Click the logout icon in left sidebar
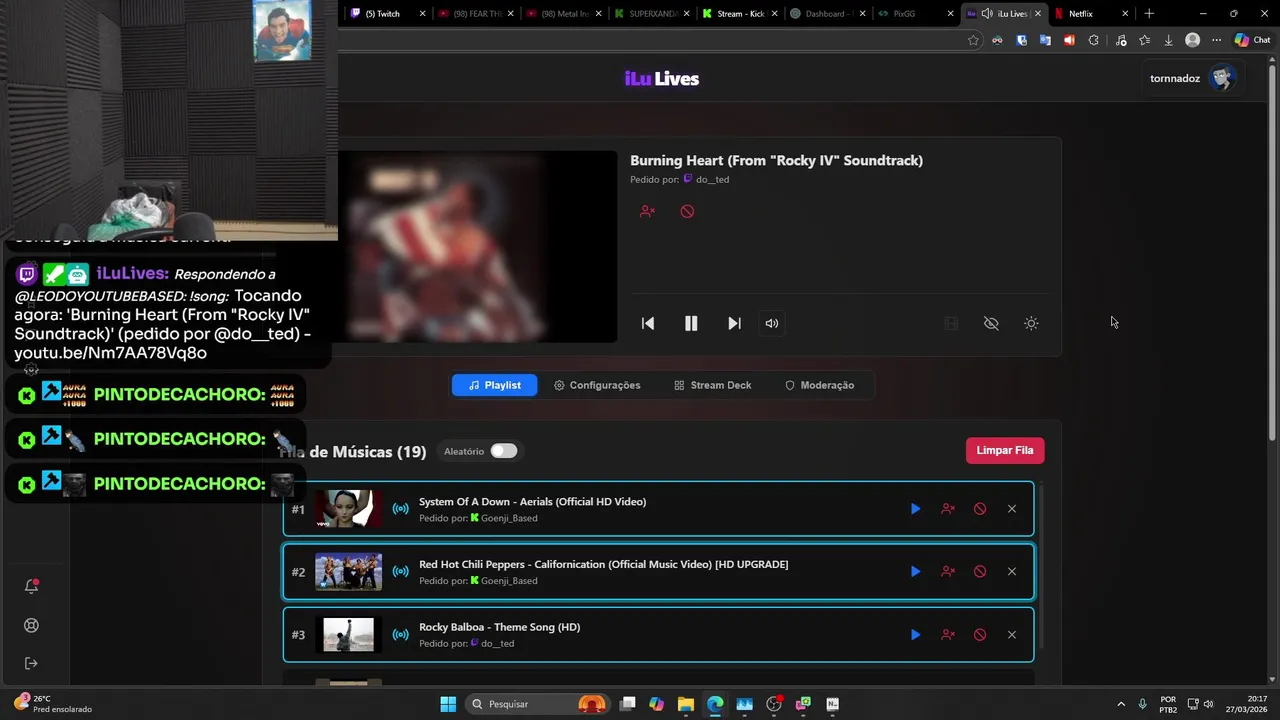Image resolution: width=1280 pixels, height=720 pixels. tap(31, 663)
